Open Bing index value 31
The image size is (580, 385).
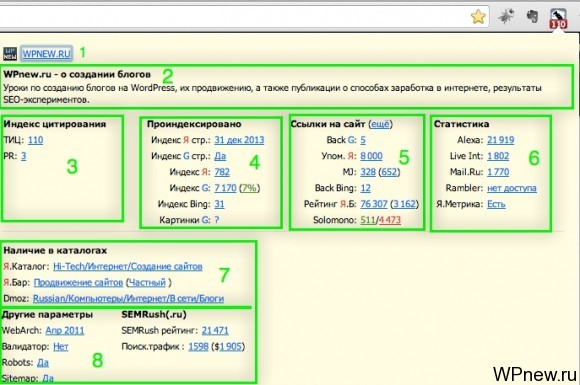click(x=219, y=204)
